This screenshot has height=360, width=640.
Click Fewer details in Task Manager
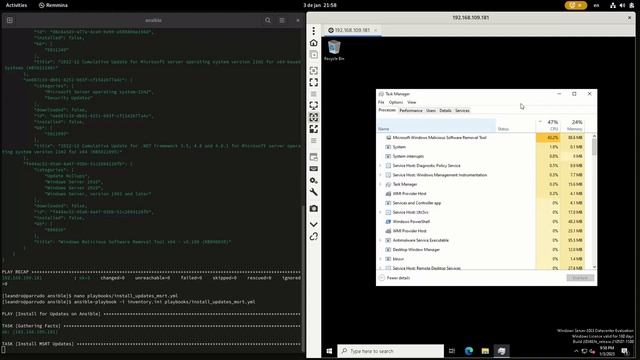(395, 278)
